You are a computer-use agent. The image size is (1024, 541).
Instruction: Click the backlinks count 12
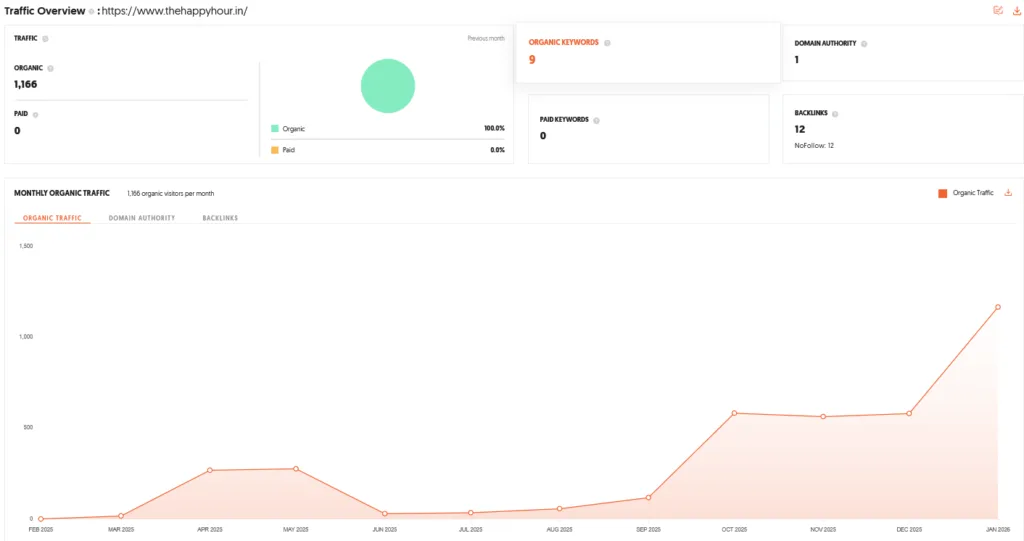click(799, 129)
